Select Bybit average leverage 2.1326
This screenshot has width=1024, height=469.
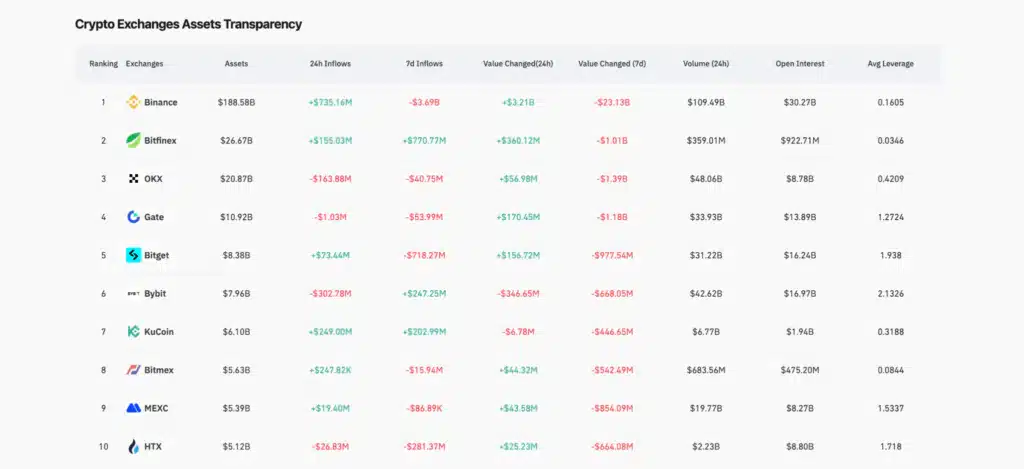pos(891,293)
